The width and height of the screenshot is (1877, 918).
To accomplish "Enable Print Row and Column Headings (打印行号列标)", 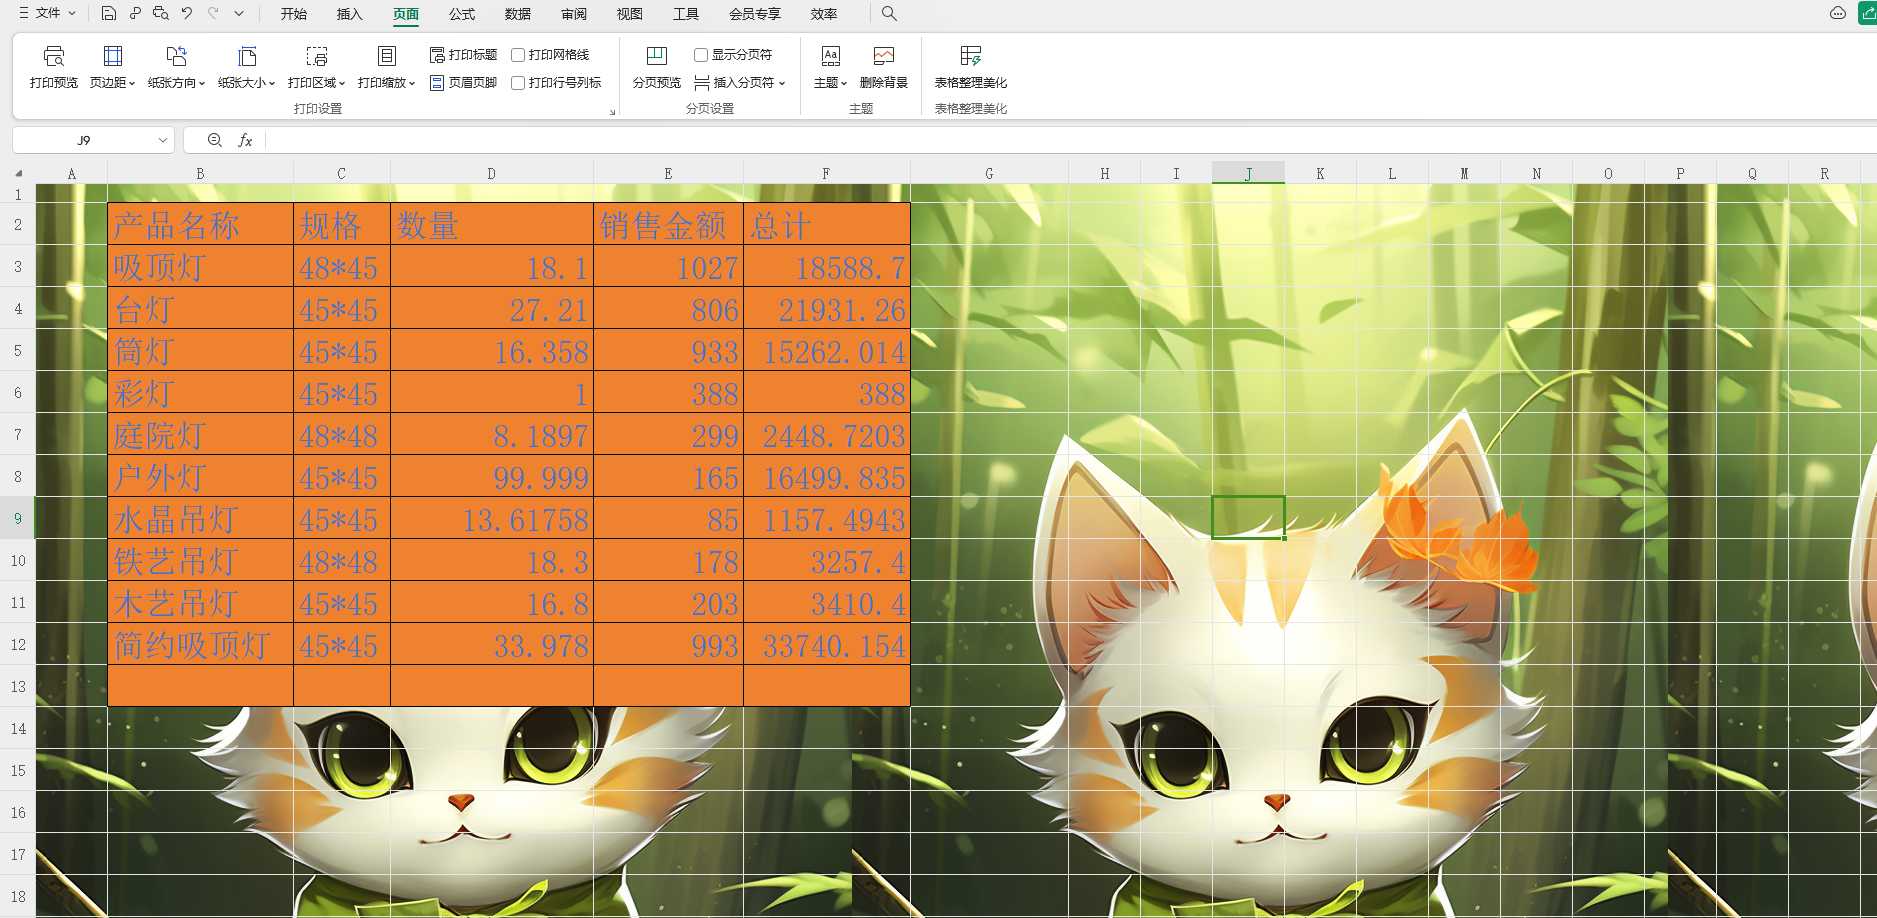I will tap(518, 83).
